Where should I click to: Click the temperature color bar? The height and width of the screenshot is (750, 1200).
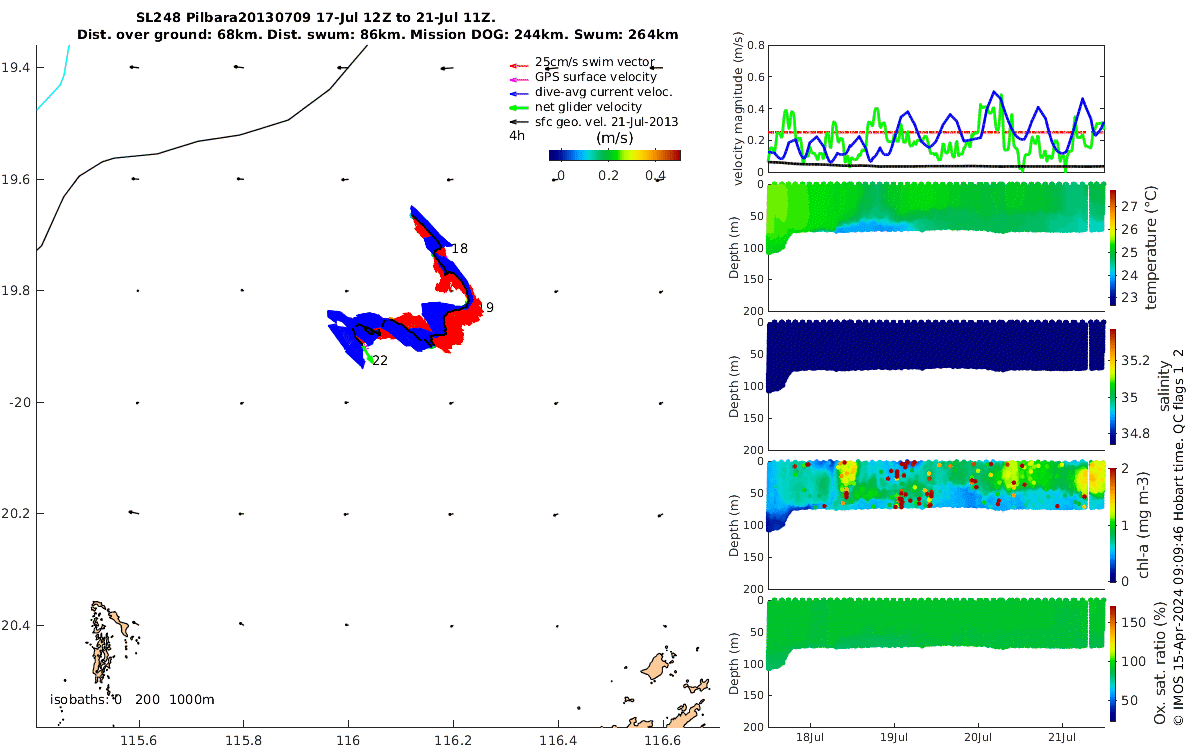pos(1113,247)
